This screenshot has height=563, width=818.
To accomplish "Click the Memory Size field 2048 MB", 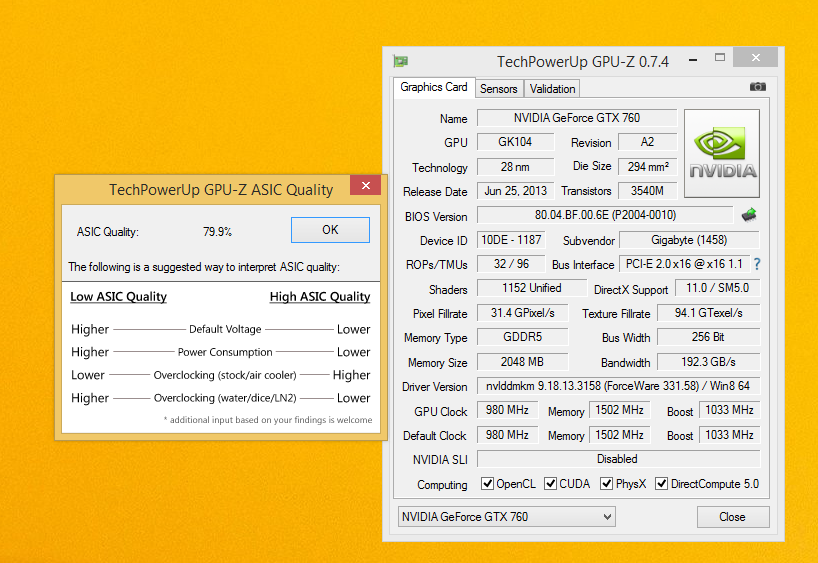I will tap(523, 362).
